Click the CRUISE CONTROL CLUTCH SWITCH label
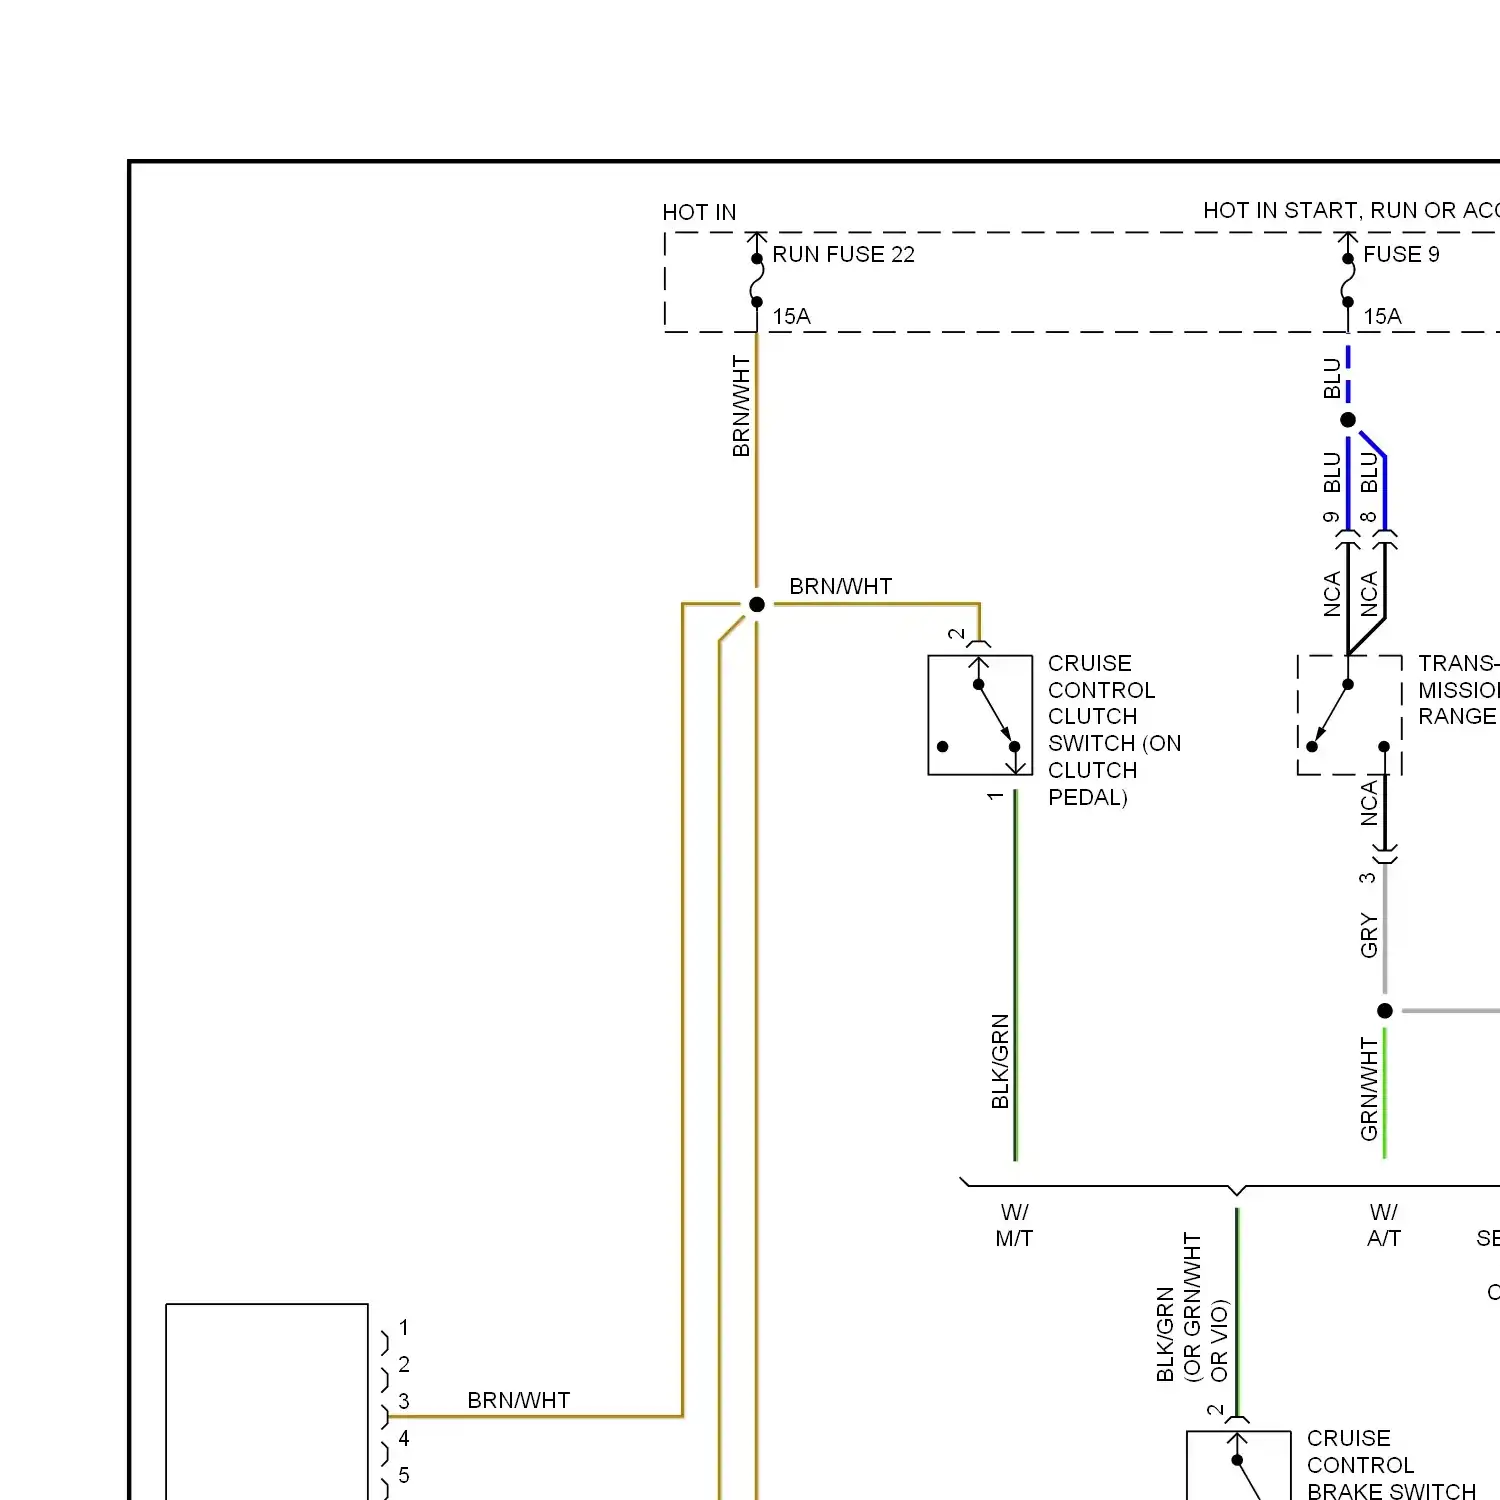The height and width of the screenshot is (1500, 1500). point(1114,730)
